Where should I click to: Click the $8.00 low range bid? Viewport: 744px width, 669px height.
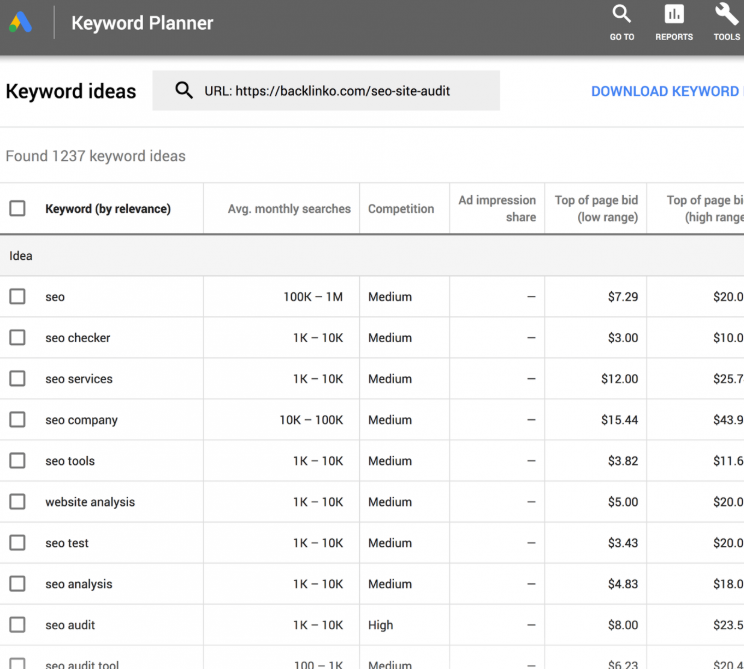click(623, 625)
